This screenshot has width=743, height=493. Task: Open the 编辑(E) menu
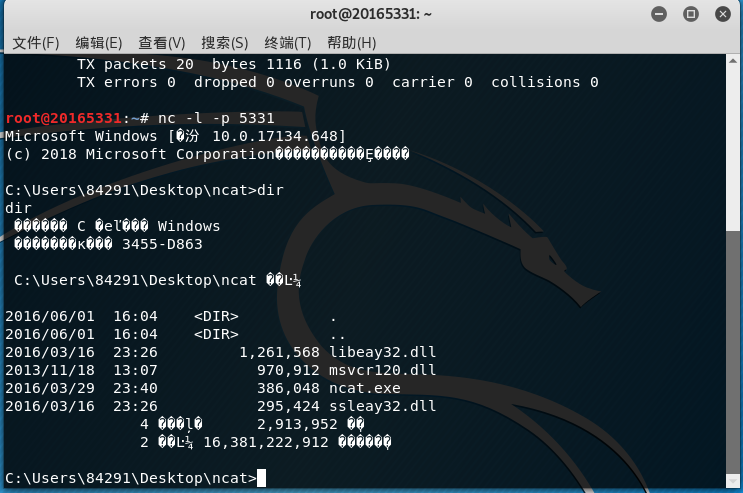[x=99, y=43]
